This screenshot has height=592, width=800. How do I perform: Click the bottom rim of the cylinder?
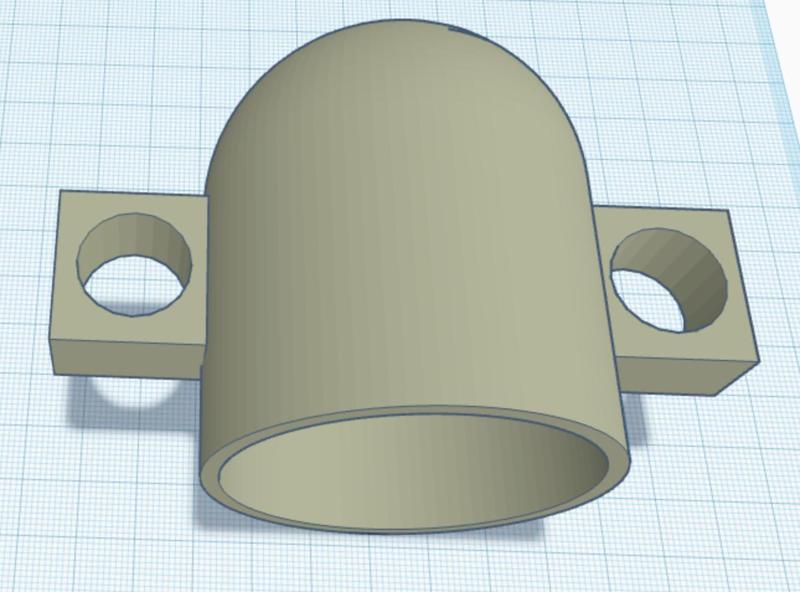coord(400,522)
